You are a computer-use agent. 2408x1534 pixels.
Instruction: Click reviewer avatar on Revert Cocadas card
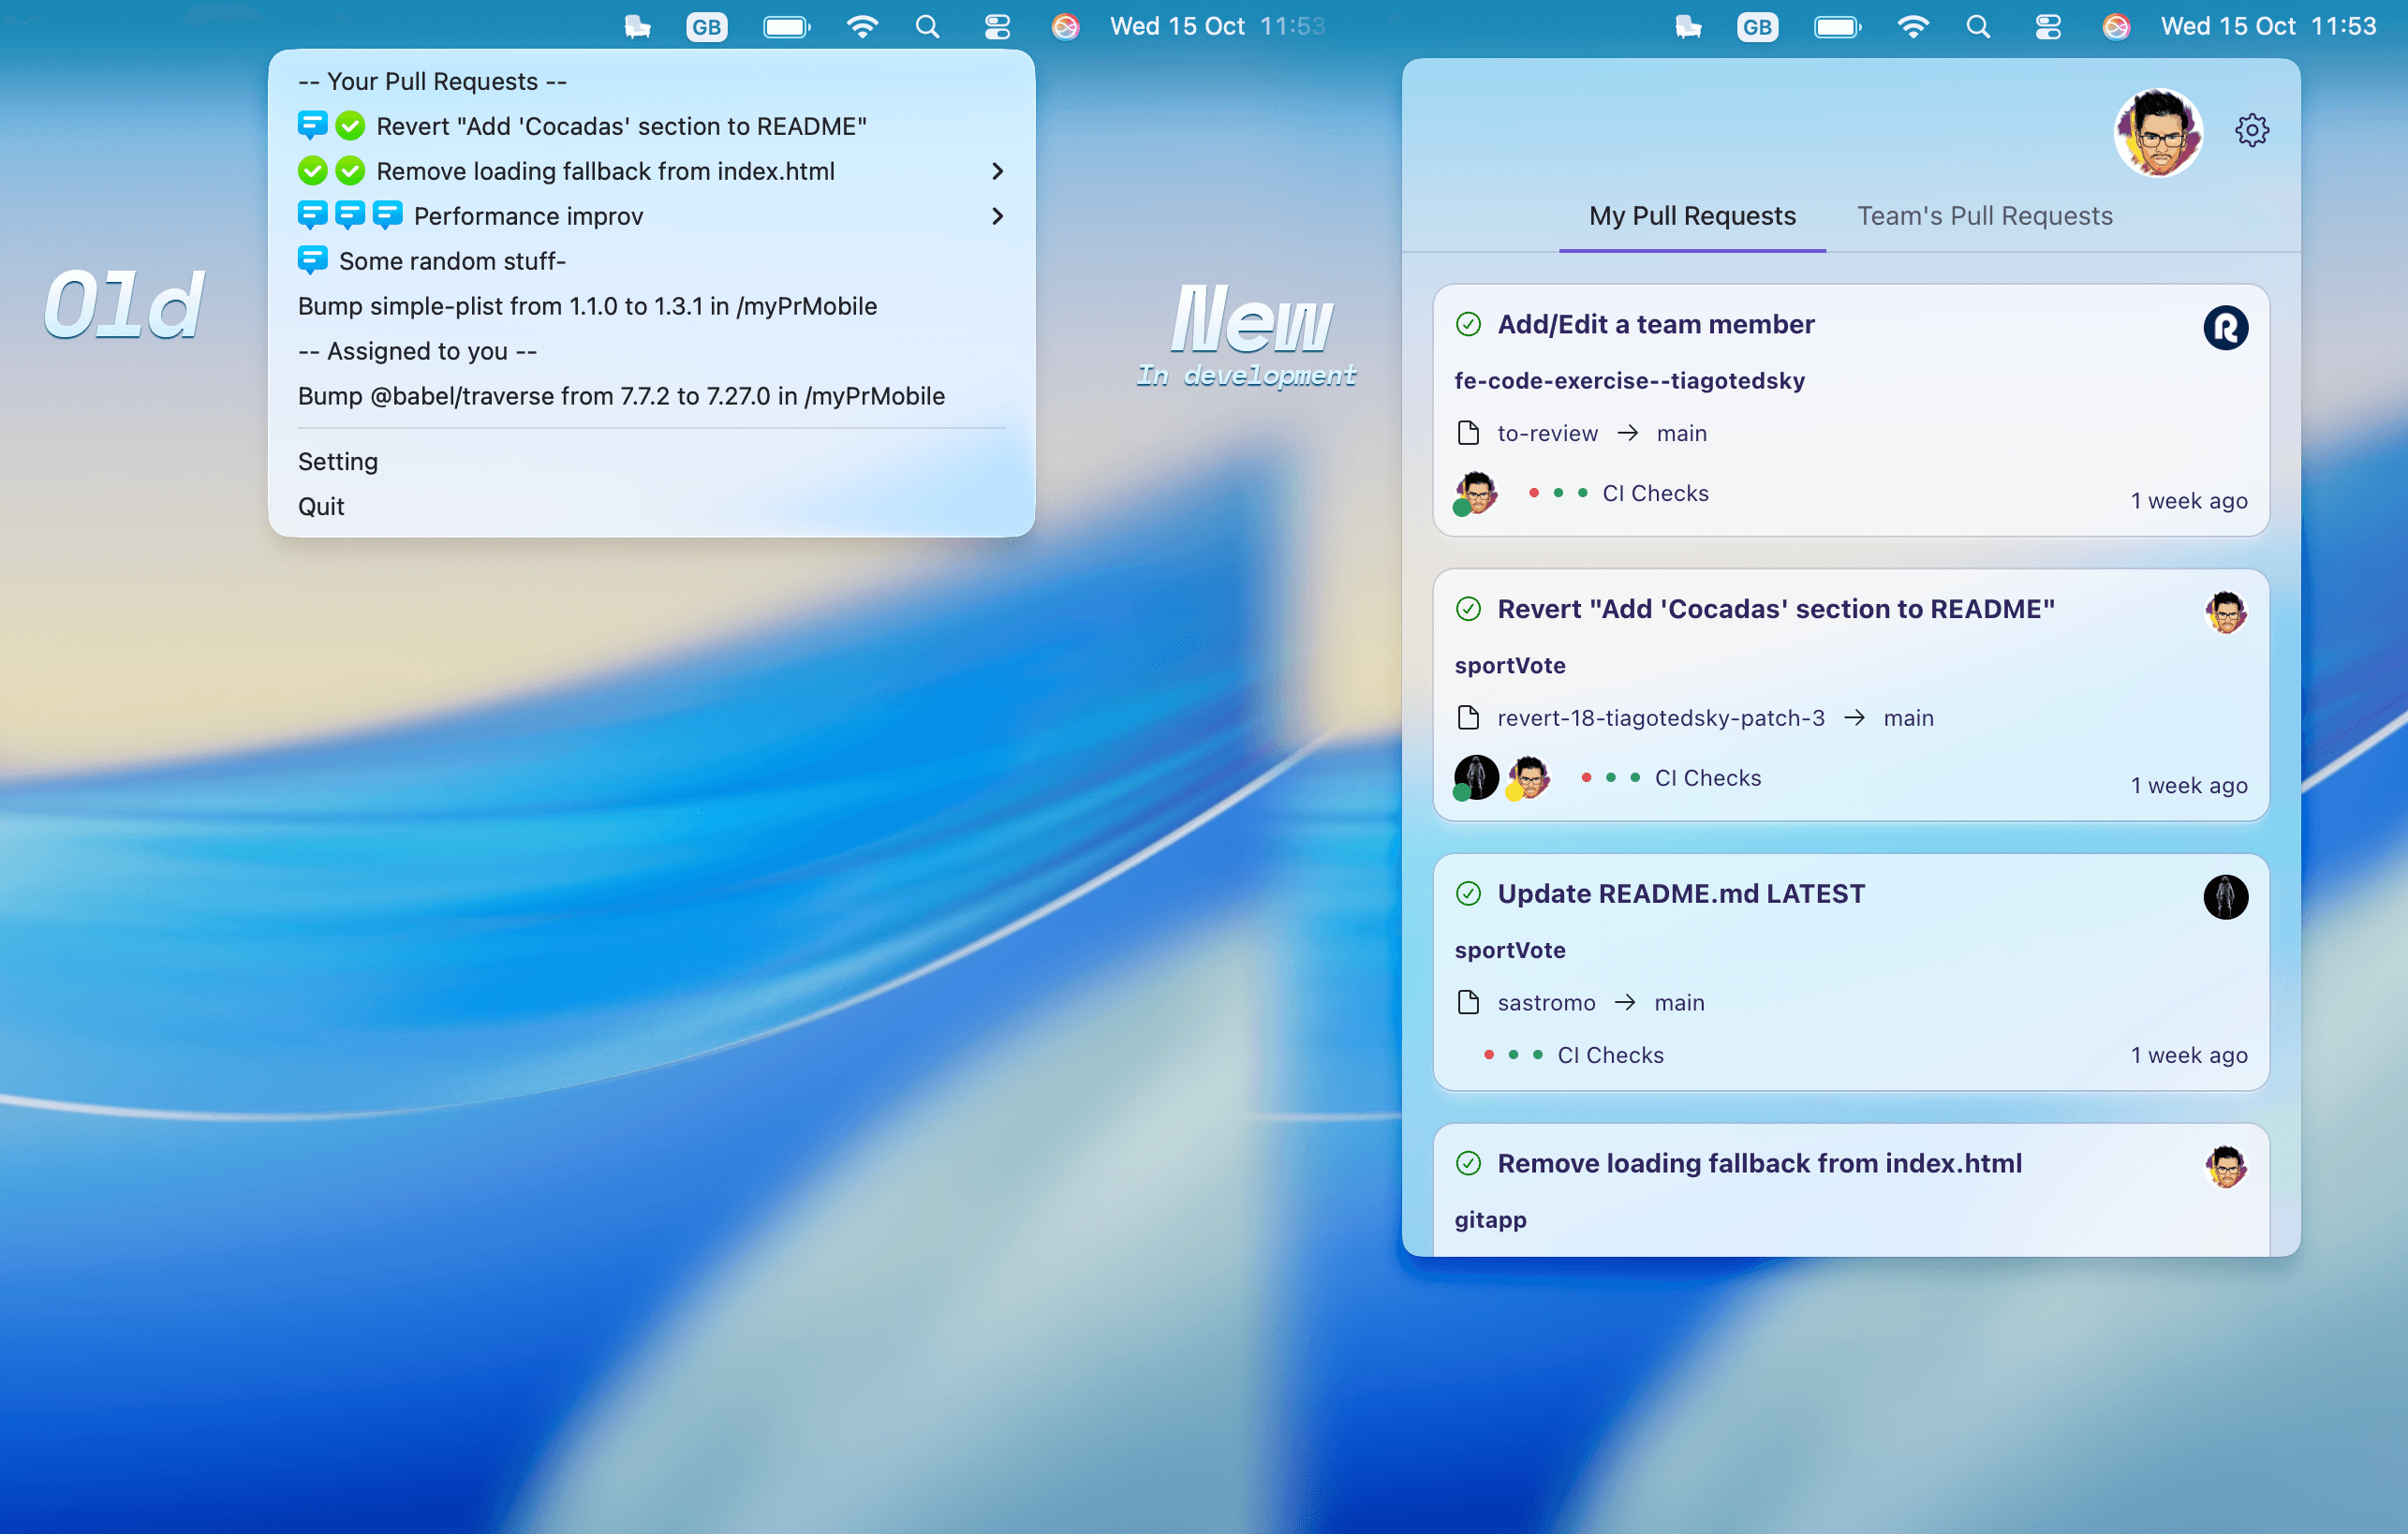(1476, 777)
